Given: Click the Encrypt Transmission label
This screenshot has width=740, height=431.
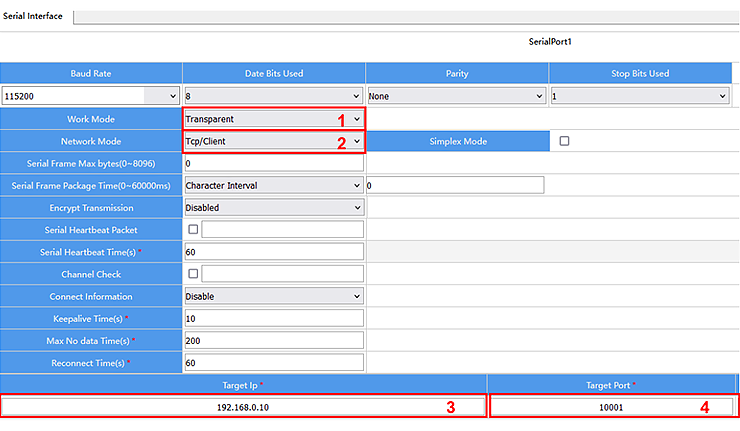Looking at the screenshot, I should point(91,208).
